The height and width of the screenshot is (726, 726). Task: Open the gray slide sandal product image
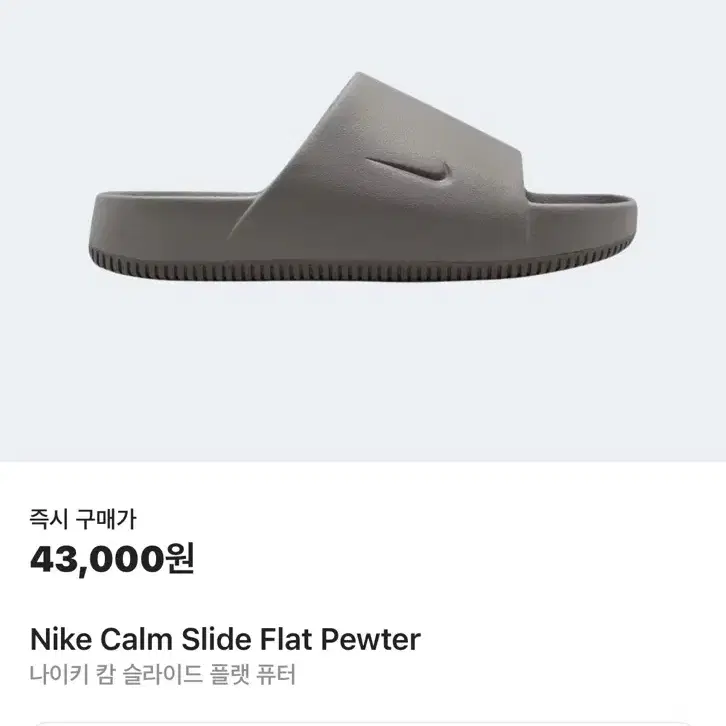point(363,177)
